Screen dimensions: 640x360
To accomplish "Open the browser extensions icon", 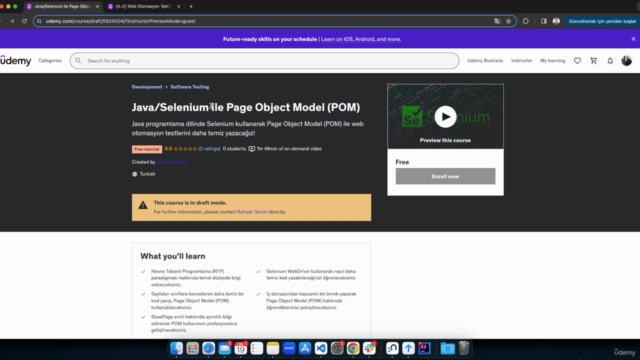I will [526, 21].
